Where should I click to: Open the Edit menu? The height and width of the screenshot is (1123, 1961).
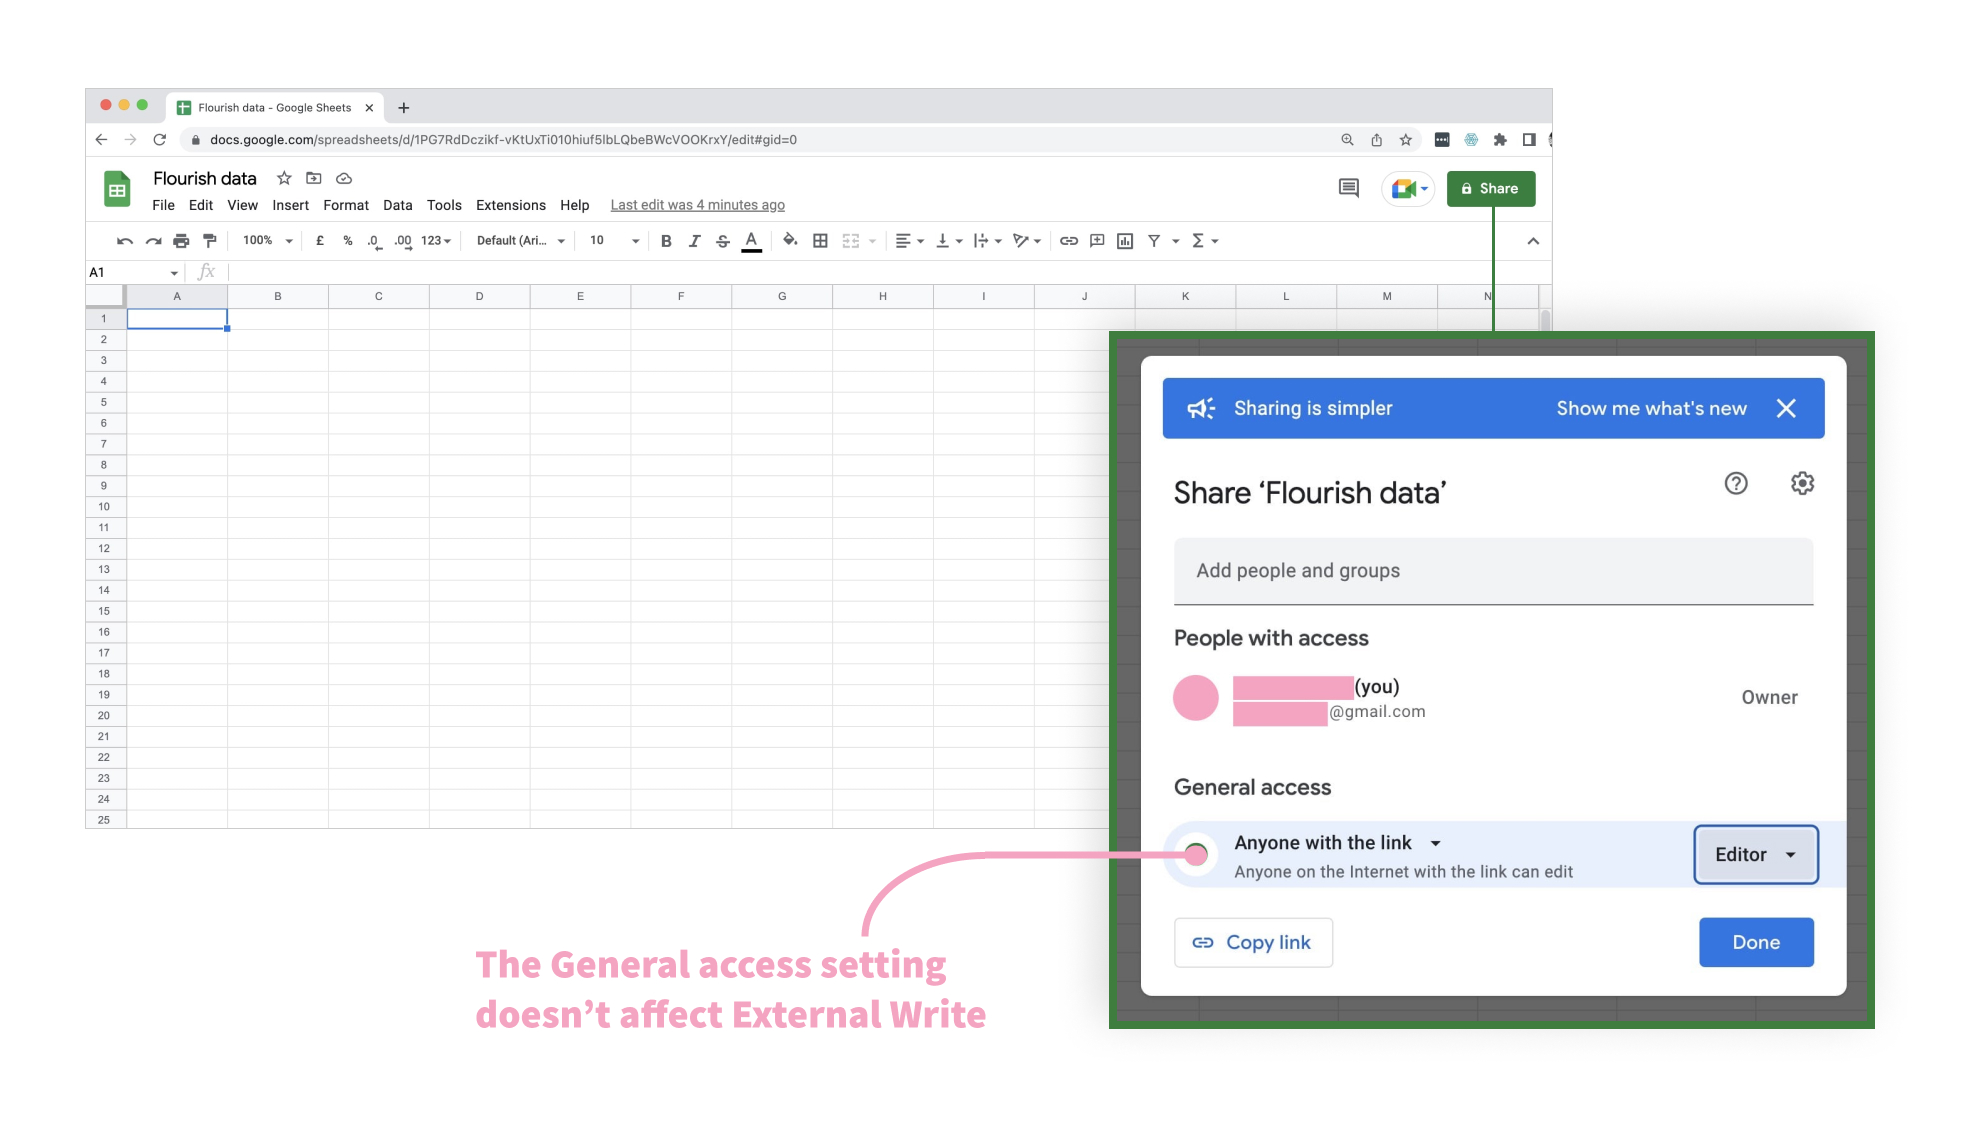click(x=201, y=205)
